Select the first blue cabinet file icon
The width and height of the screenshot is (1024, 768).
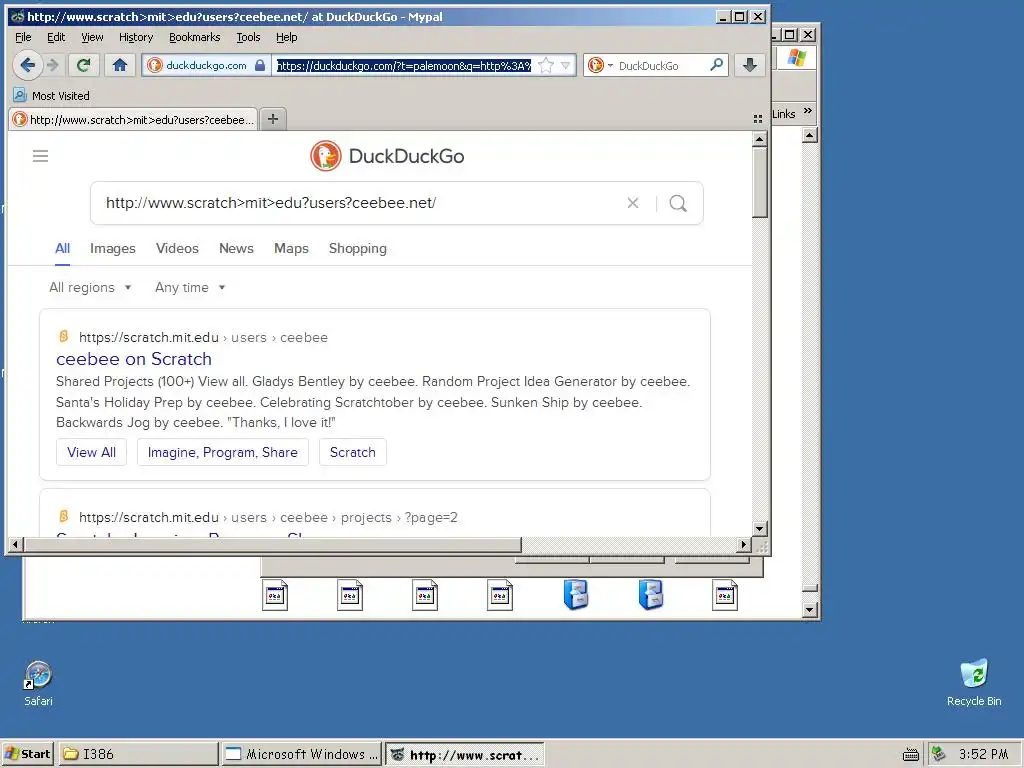coord(576,595)
